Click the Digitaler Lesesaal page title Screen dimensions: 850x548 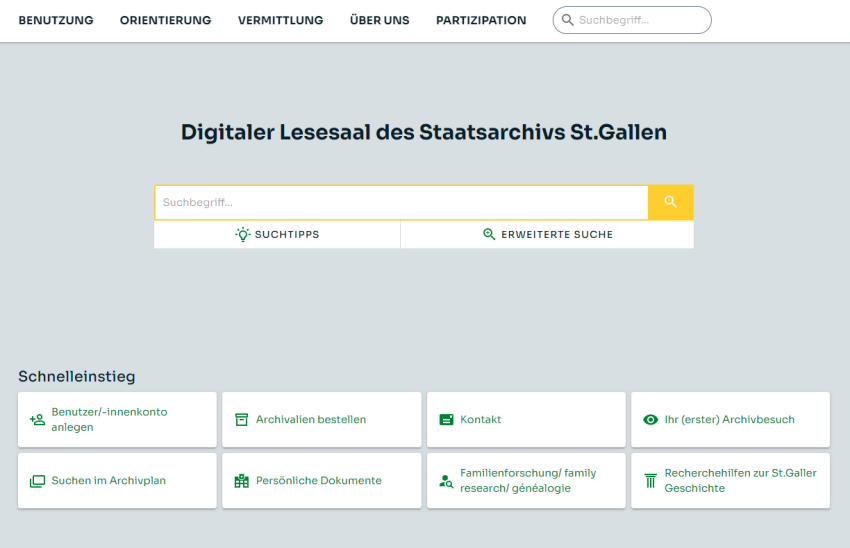424,132
